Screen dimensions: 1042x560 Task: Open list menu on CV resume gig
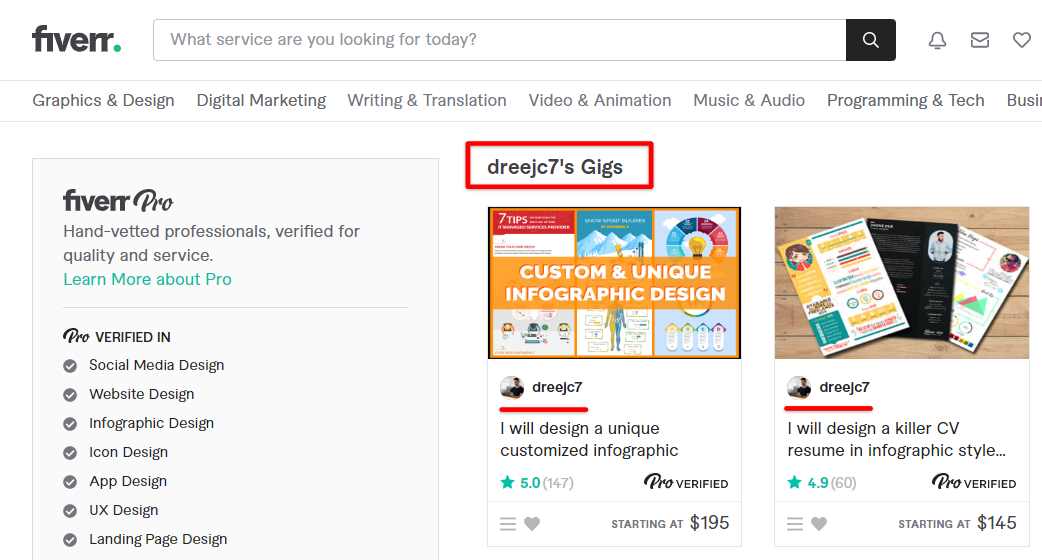795,524
